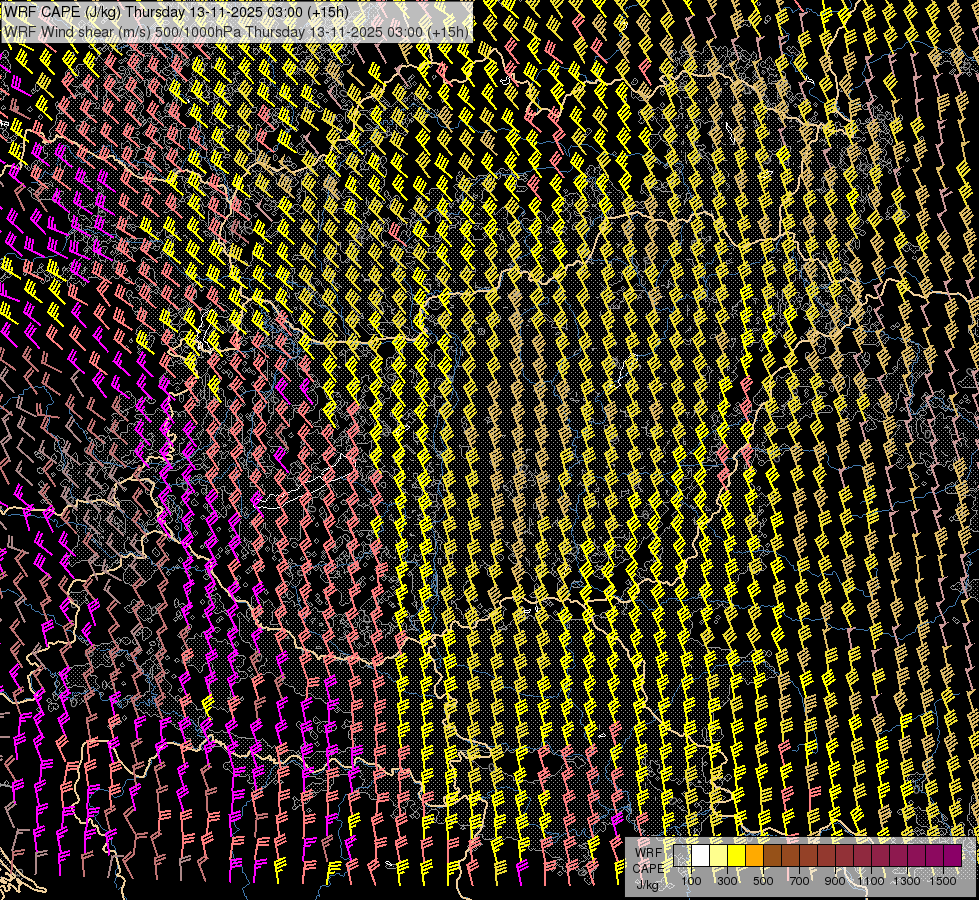Click the J/kg unit text in legend

click(648, 884)
